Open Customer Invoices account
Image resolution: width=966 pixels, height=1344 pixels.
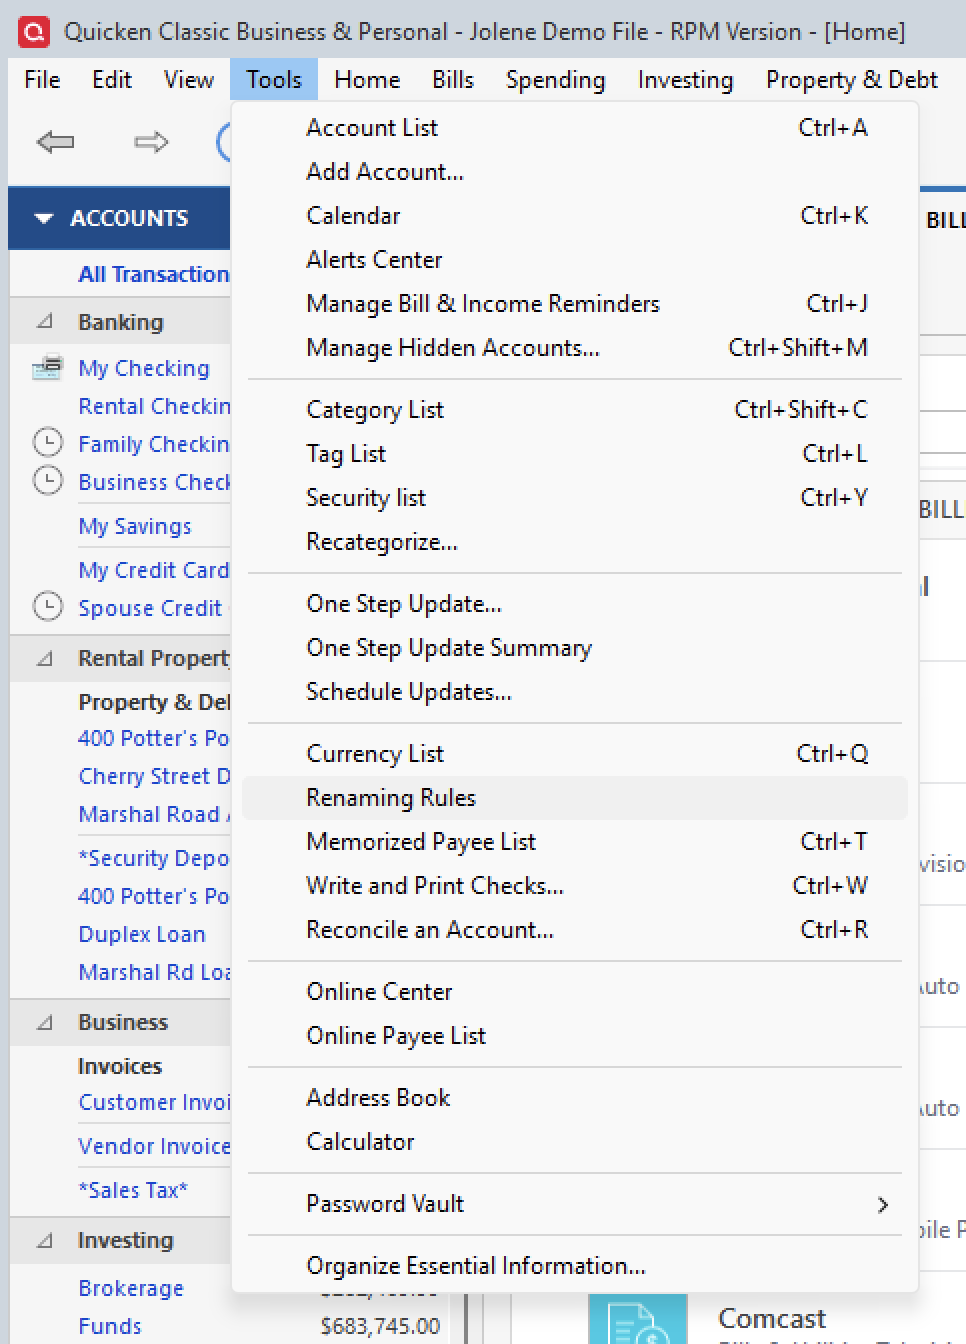click(x=154, y=1102)
